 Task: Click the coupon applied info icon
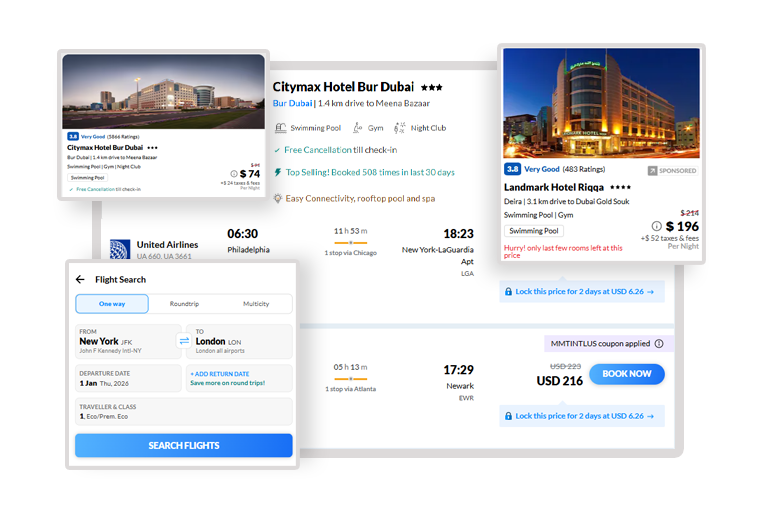click(x=659, y=343)
